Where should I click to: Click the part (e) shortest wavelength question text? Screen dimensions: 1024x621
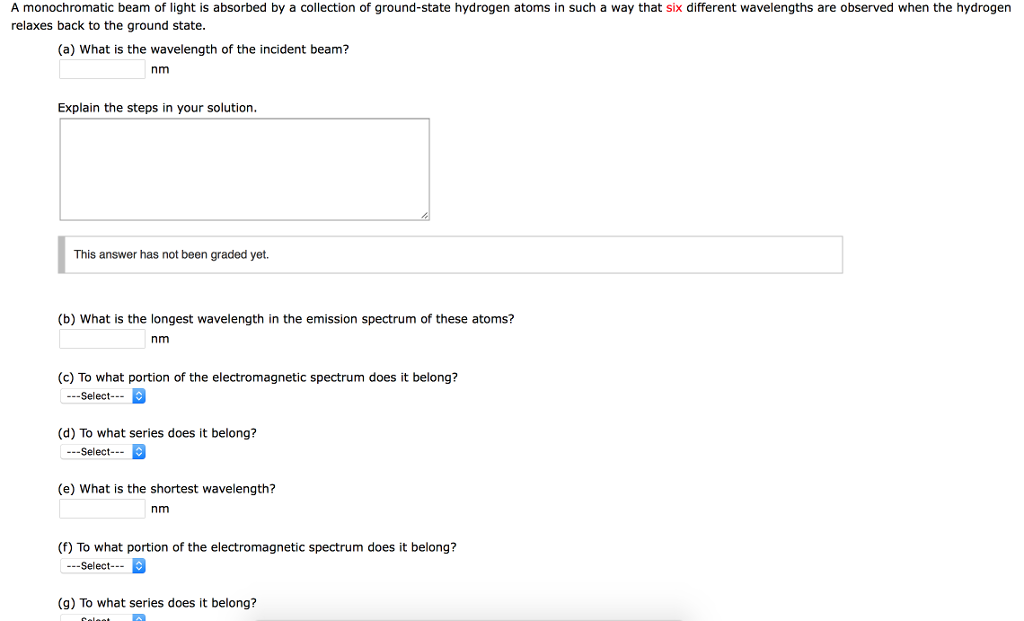point(166,489)
